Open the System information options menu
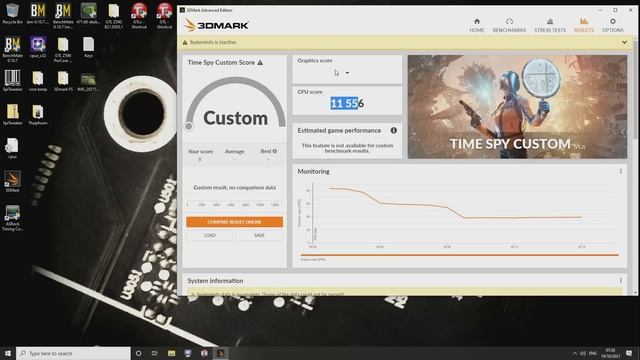This screenshot has width=640, height=360. coord(620,280)
